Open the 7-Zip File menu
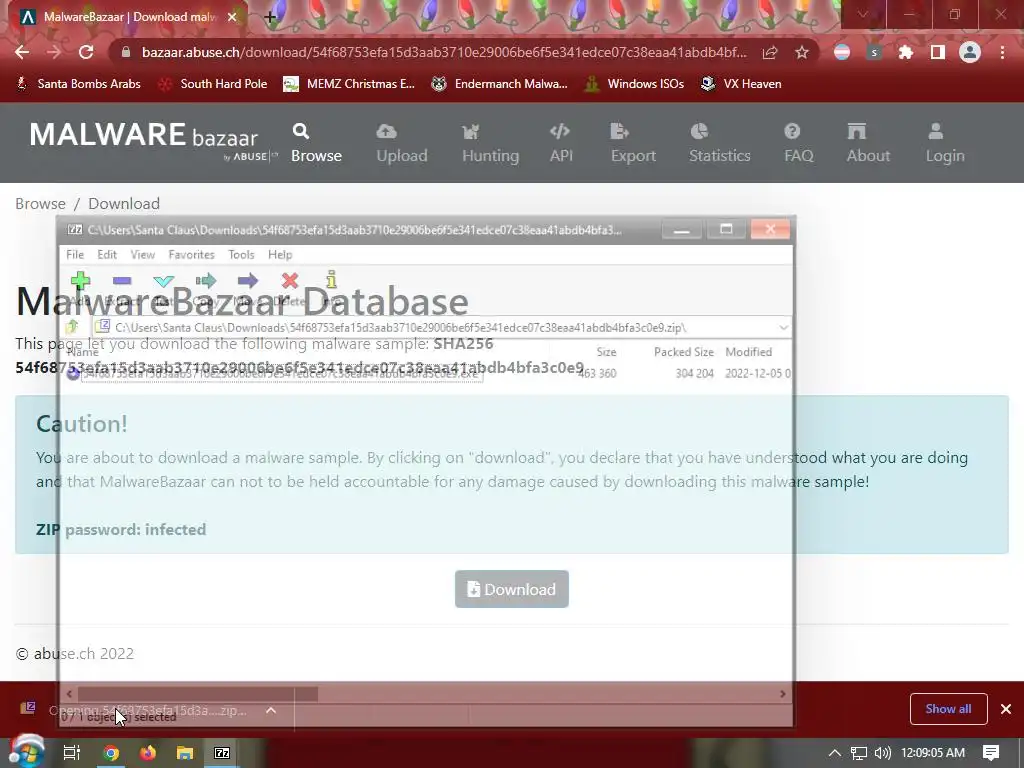1024x768 pixels. 75,255
